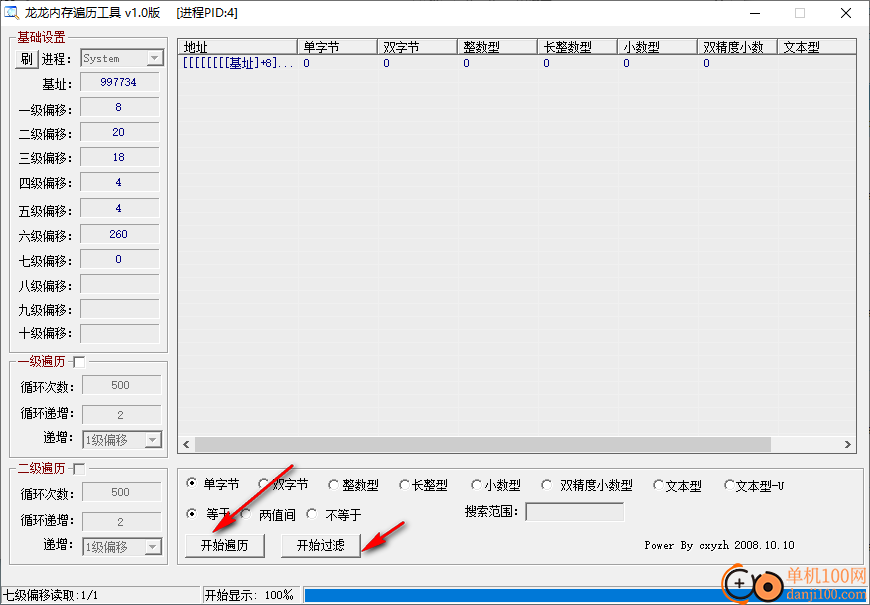Select the [[[[[[[[基址]+8]... result row

tap(516, 63)
